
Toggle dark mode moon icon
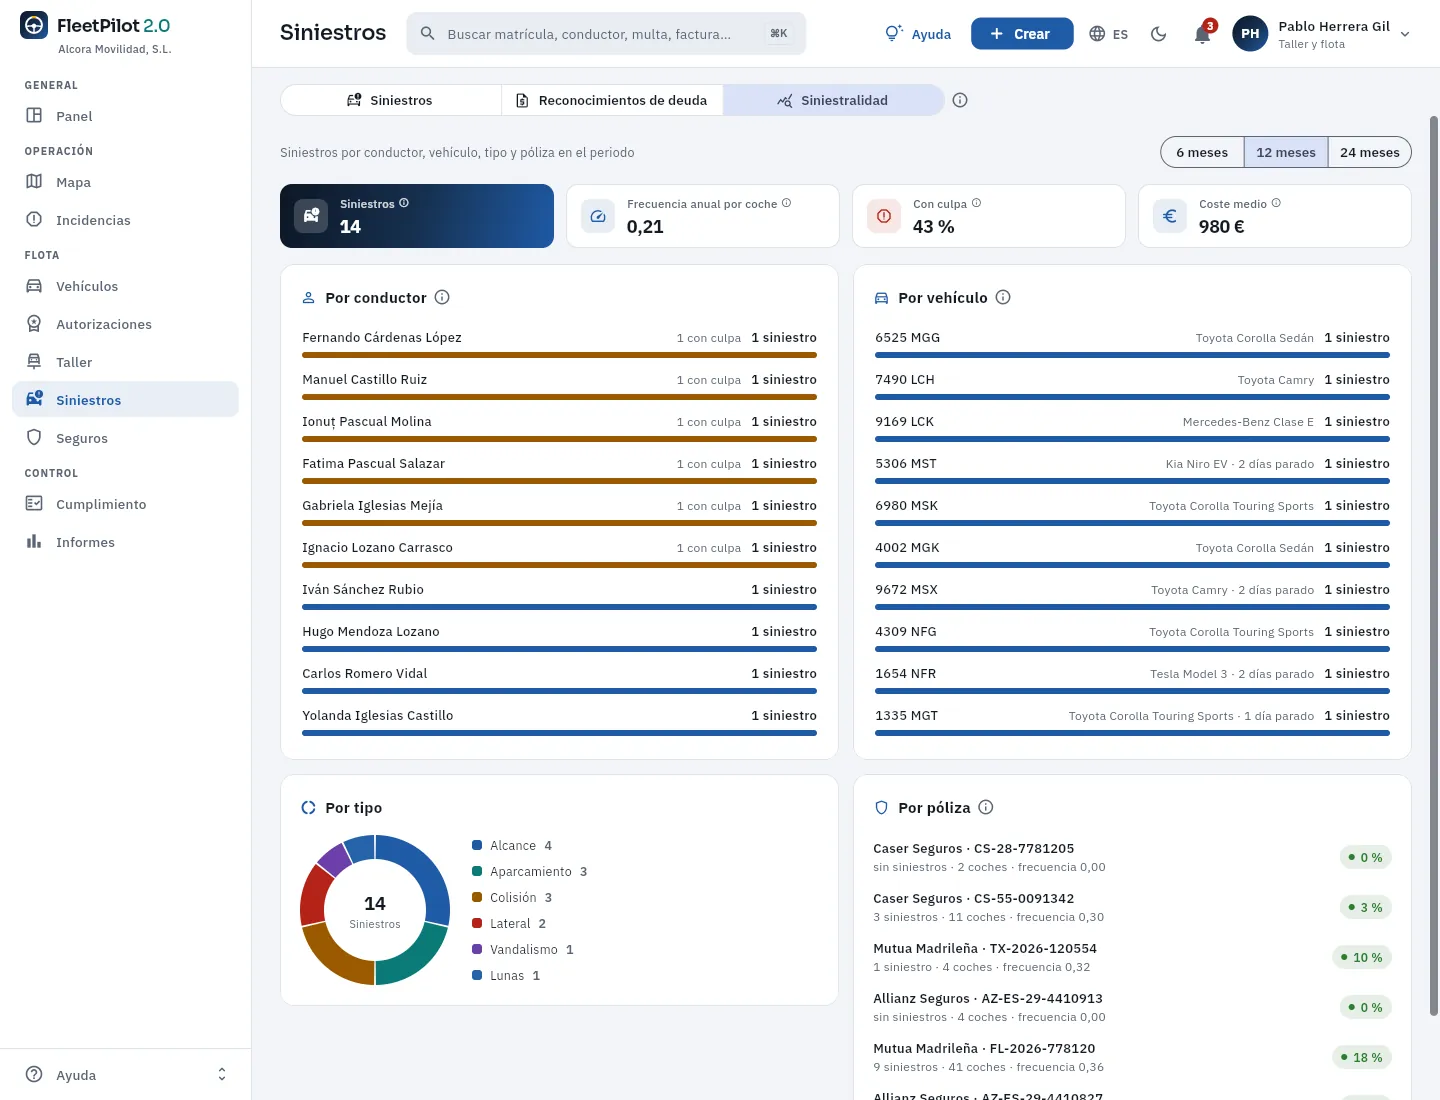pos(1159,34)
